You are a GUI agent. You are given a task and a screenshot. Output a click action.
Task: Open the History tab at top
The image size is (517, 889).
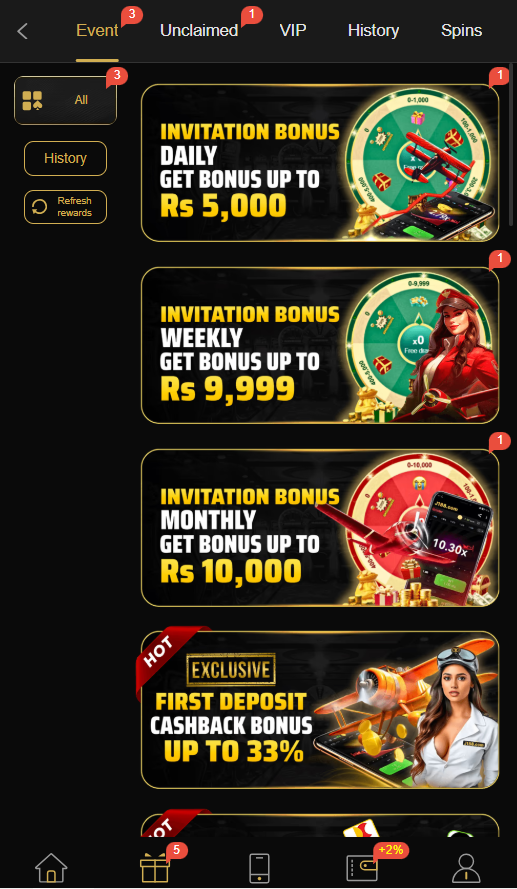[373, 31]
